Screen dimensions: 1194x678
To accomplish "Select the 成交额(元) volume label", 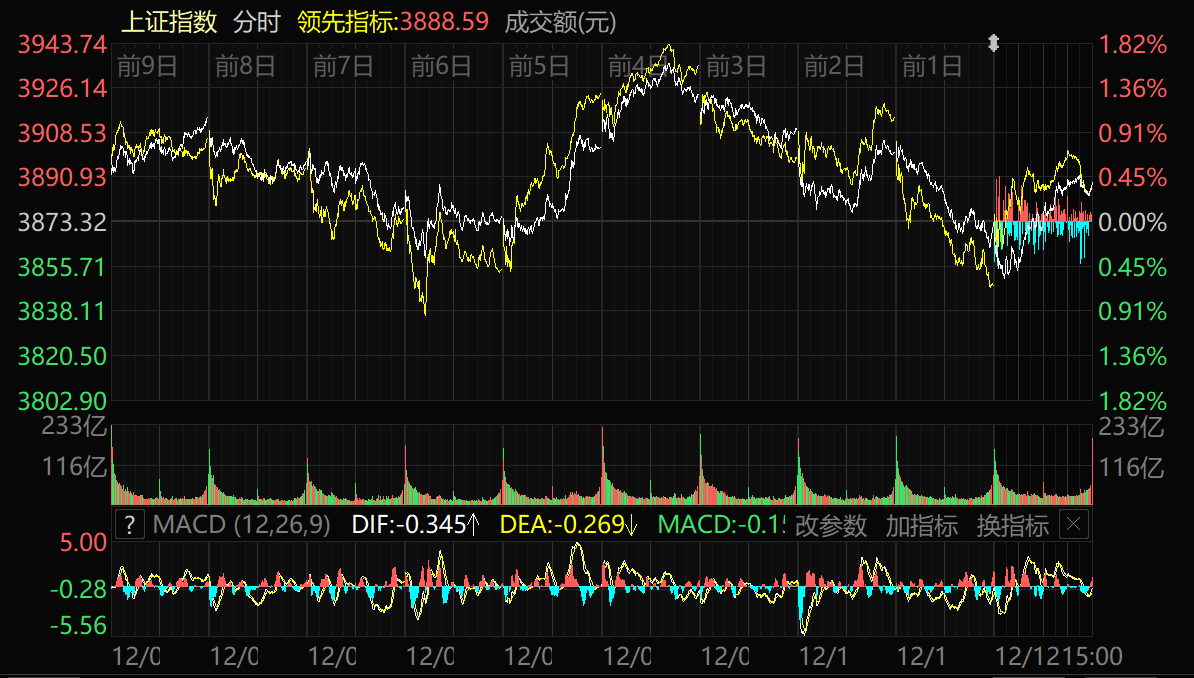I will pos(560,21).
